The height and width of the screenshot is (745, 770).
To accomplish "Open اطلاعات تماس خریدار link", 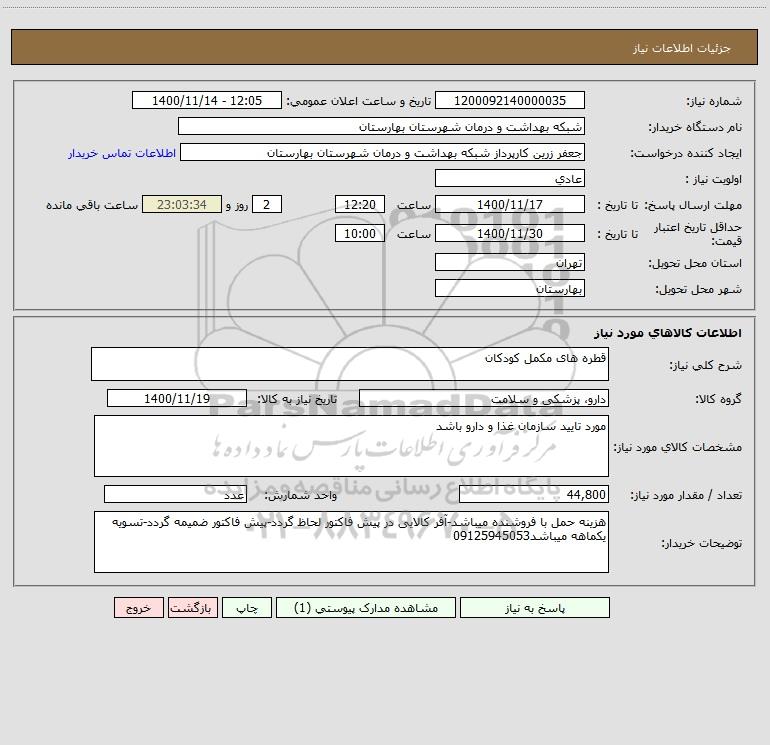I will coord(122,153).
